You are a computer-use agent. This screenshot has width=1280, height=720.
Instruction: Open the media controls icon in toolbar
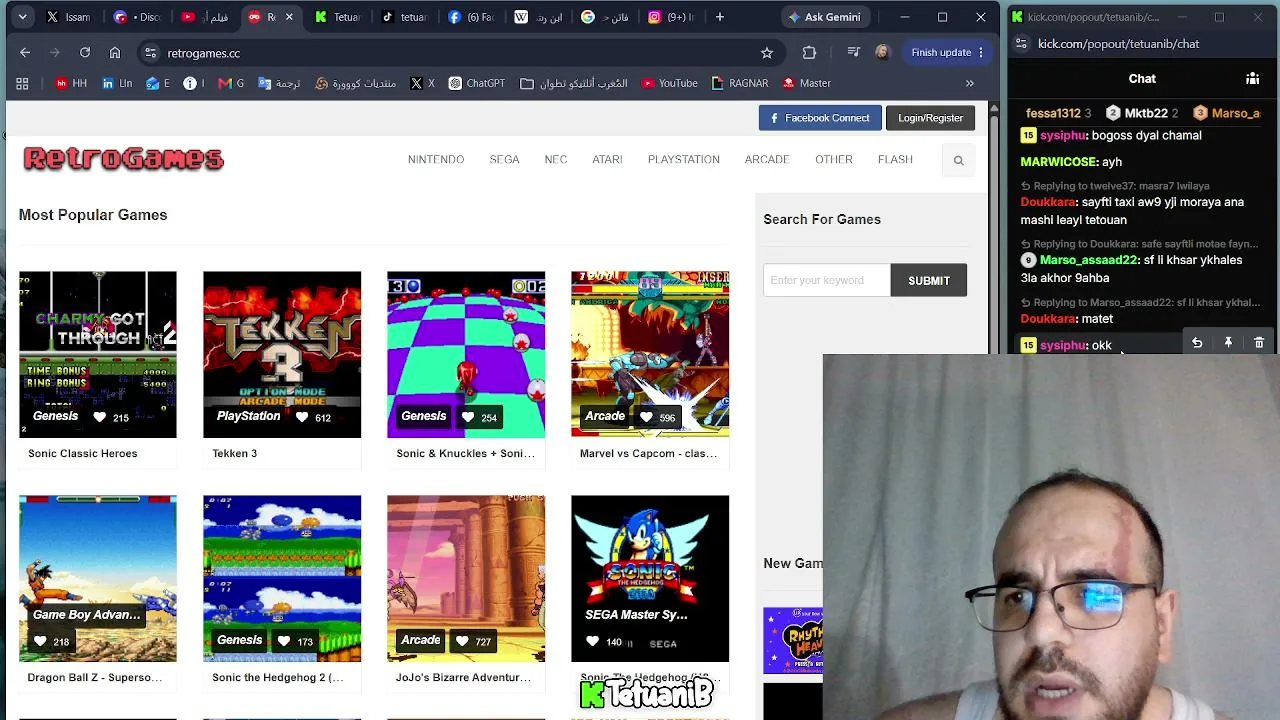853,53
